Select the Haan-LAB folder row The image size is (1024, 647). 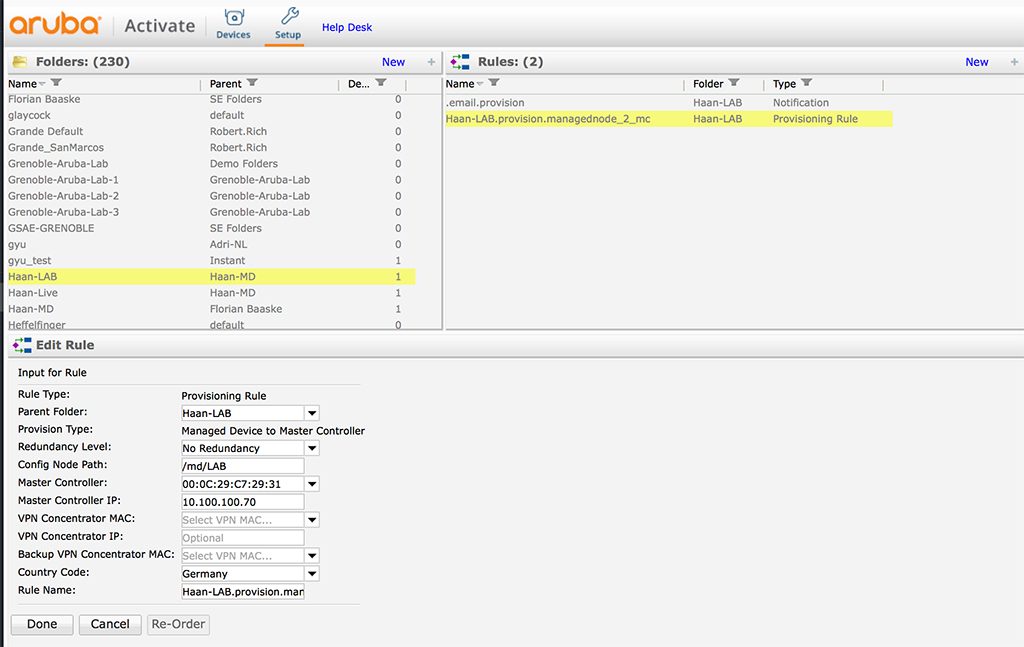click(100, 276)
